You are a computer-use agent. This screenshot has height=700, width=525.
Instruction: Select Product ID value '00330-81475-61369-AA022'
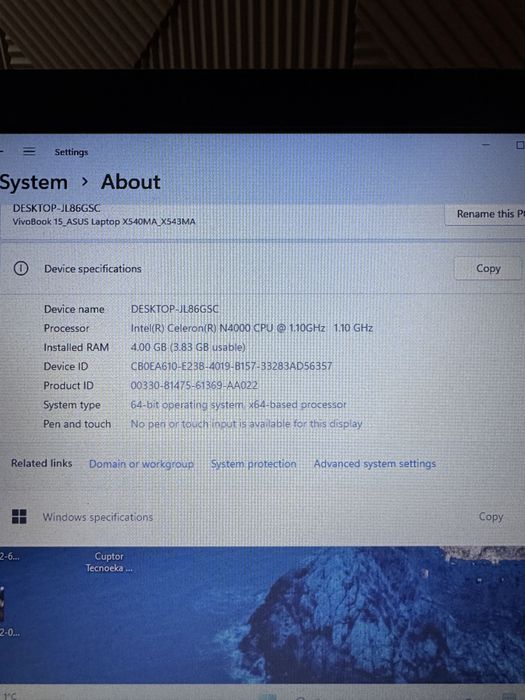194,385
